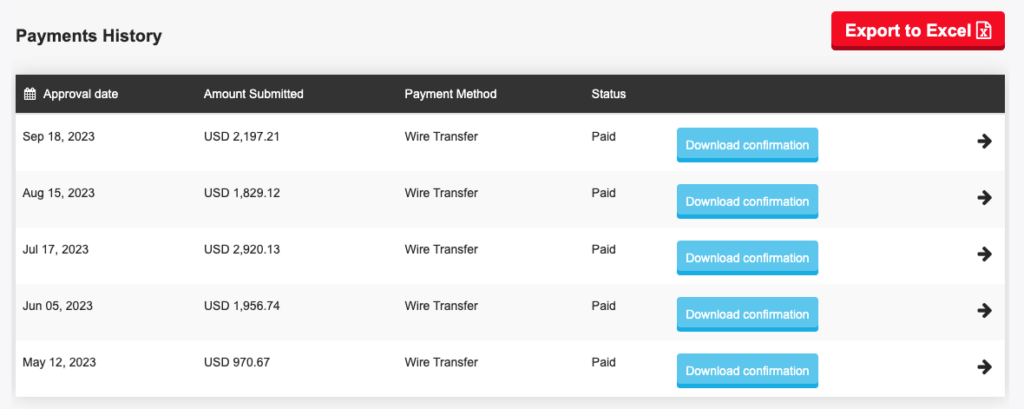Download confirmation for USD 2,920.13 payment

pos(747,258)
